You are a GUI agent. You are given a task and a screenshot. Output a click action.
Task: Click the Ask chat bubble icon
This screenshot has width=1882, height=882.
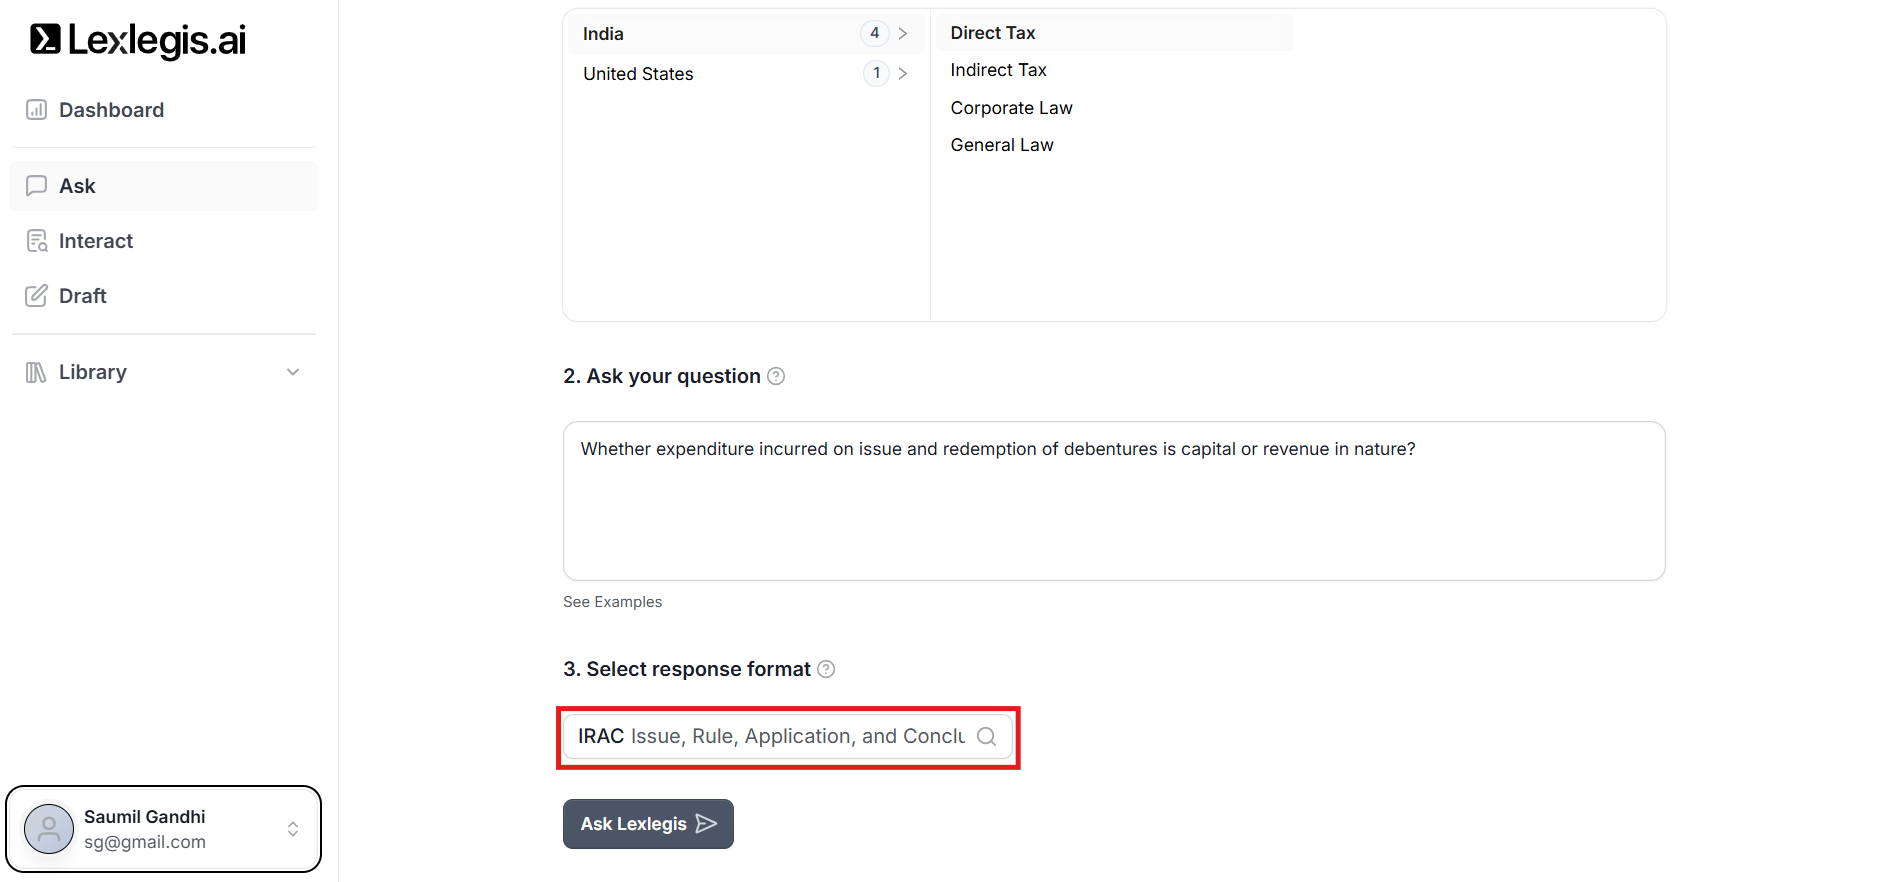point(37,186)
